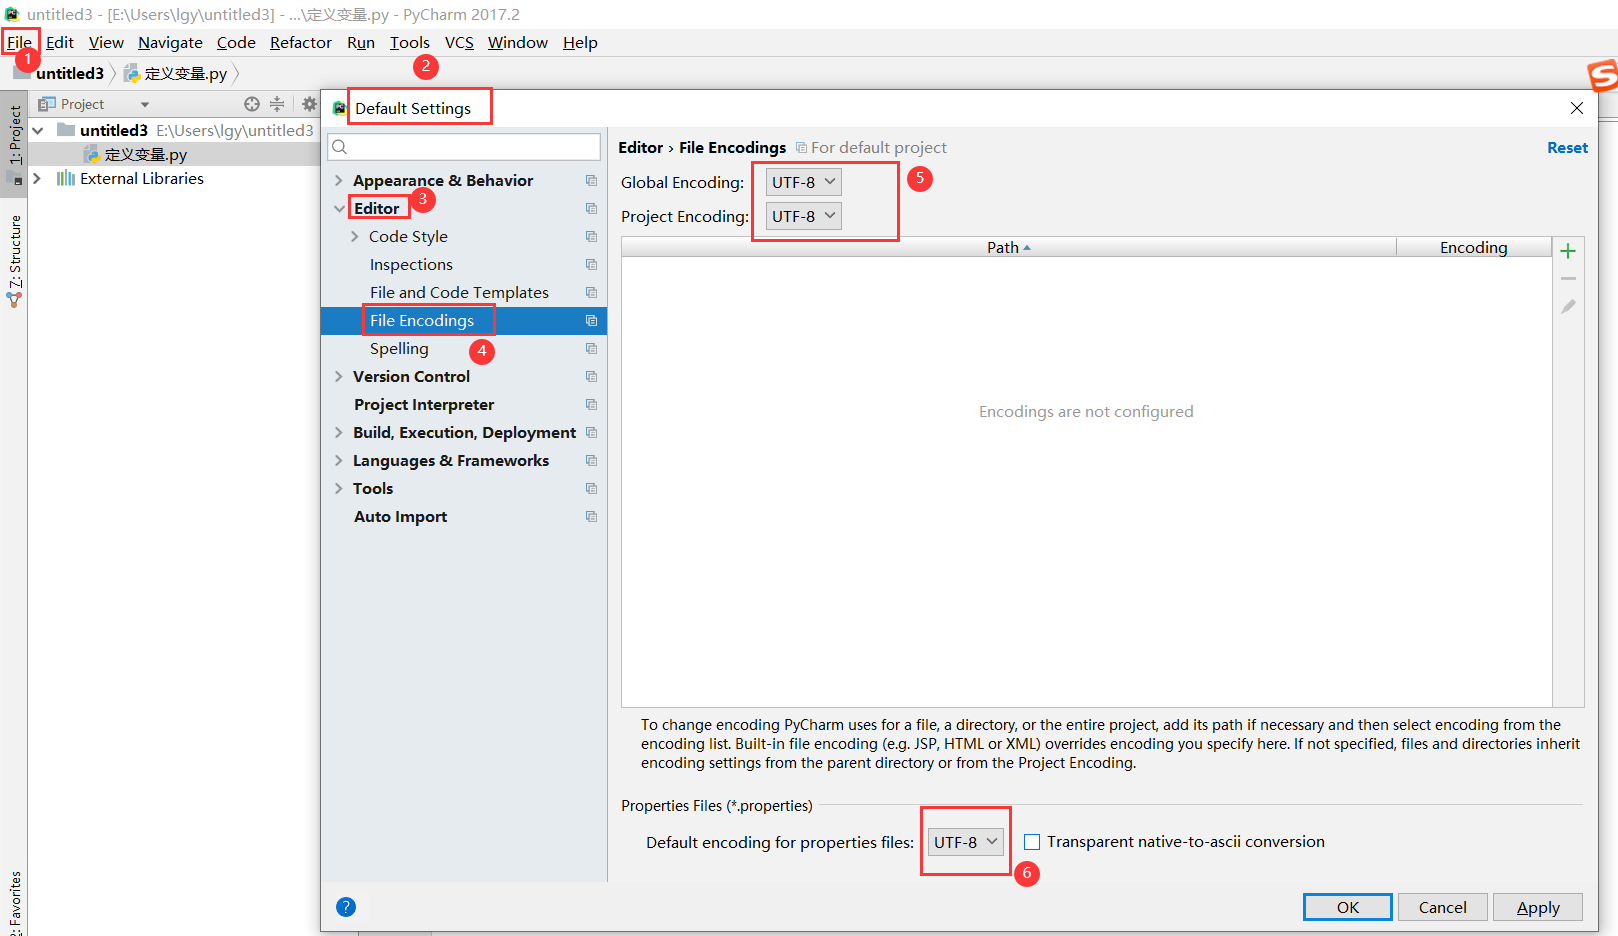Click project-level icon beside Code Style
The height and width of the screenshot is (936, 1618).
(591, 236)
